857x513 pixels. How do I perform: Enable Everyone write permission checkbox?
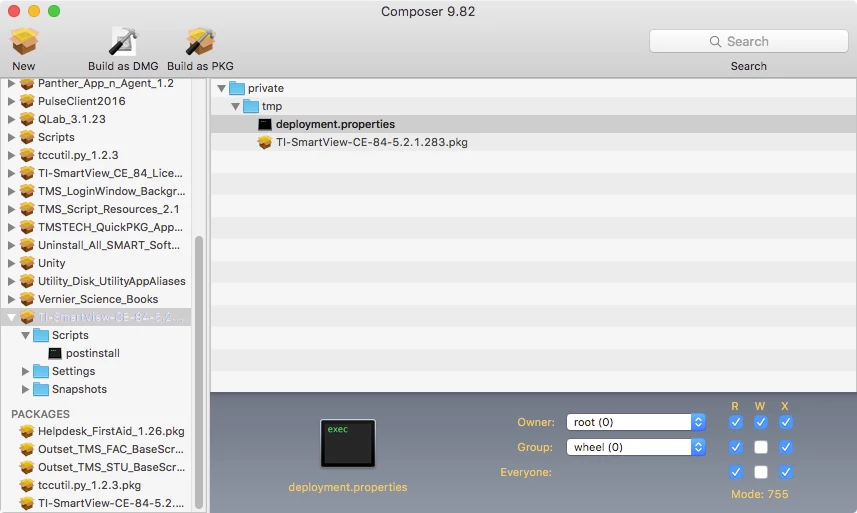761,472
